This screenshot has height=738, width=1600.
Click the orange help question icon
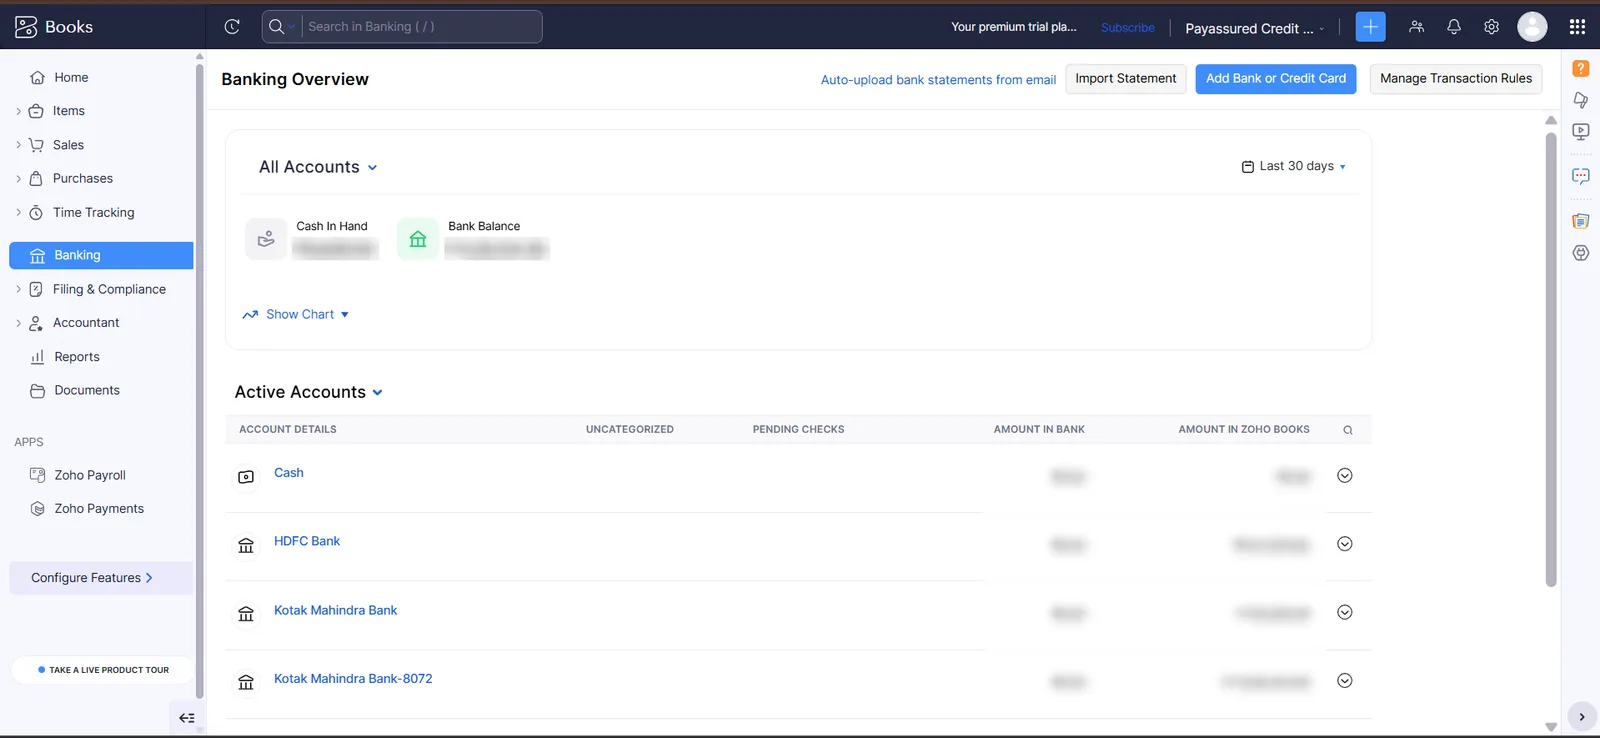tap(1580, 68)
